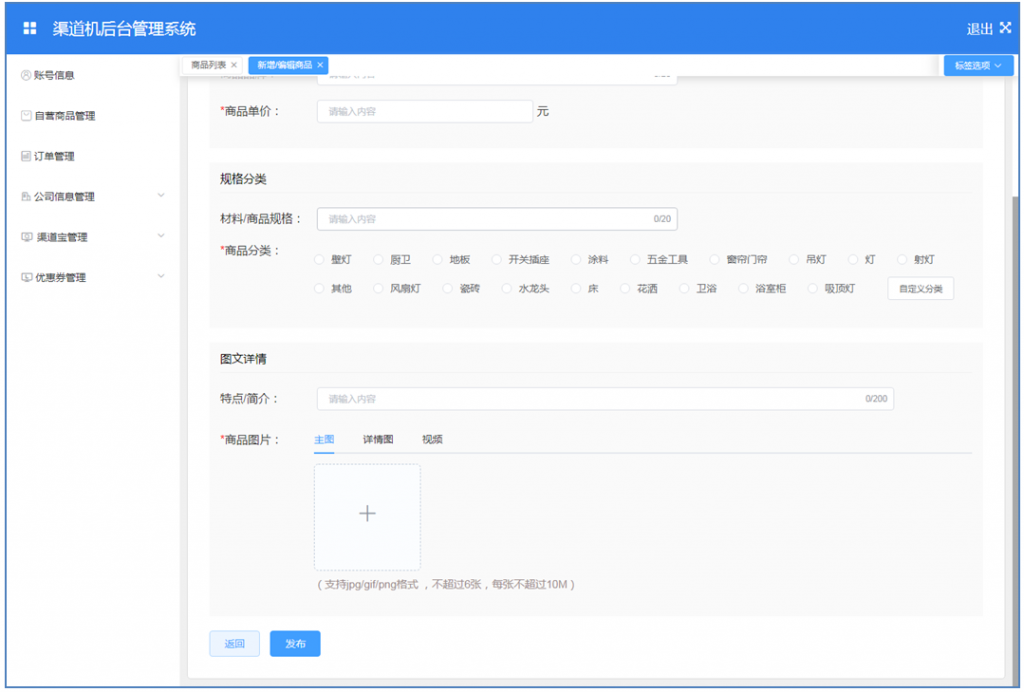
Task: Select the 厨卫 category radio
Action: pyautogui.click(x=378, y=260)
